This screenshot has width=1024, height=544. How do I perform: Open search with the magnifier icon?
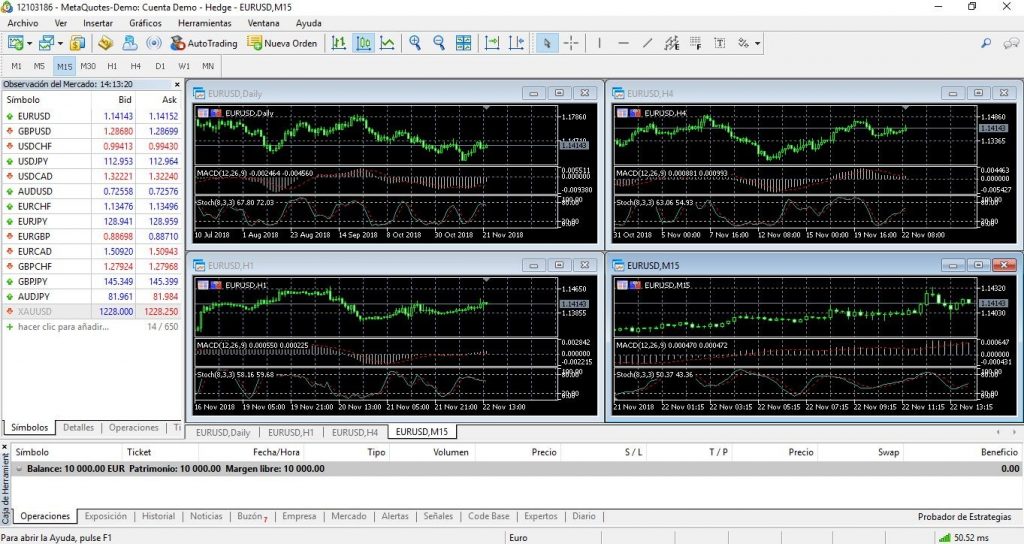pos(986,43)
